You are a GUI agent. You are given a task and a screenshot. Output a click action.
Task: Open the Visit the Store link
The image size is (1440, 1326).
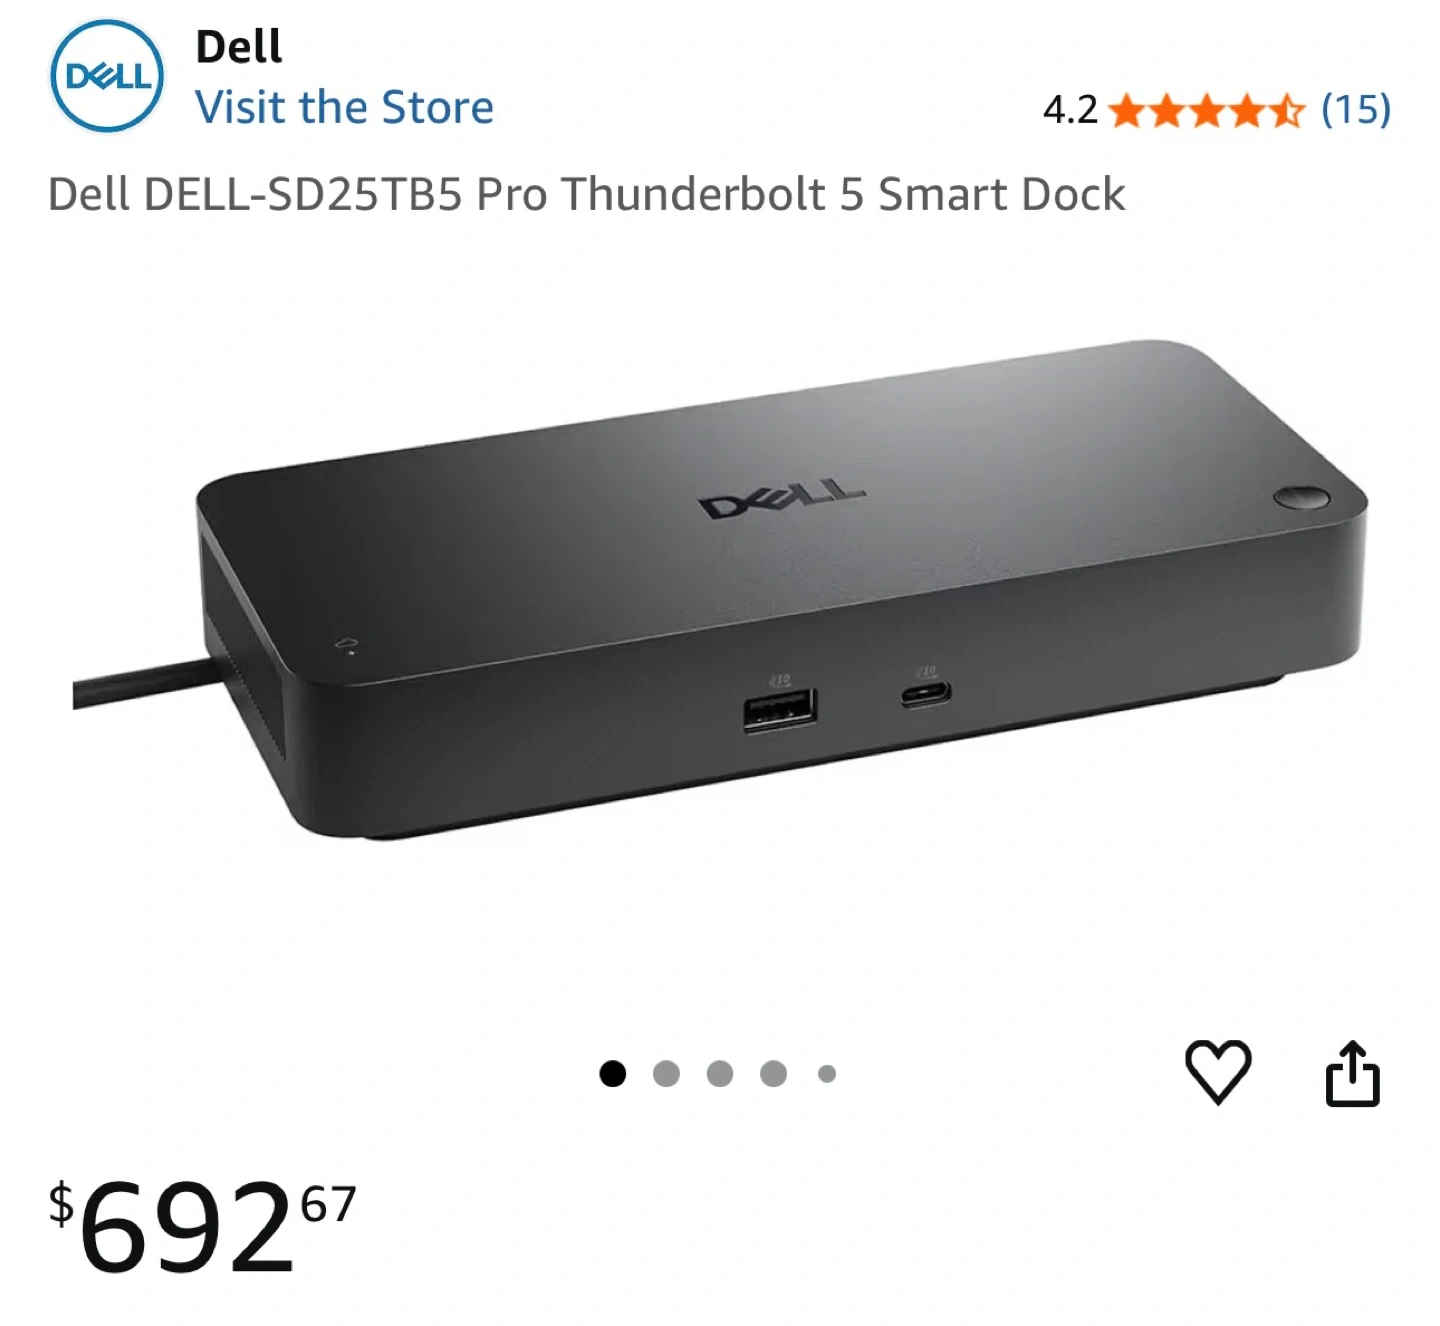[344, 107]
